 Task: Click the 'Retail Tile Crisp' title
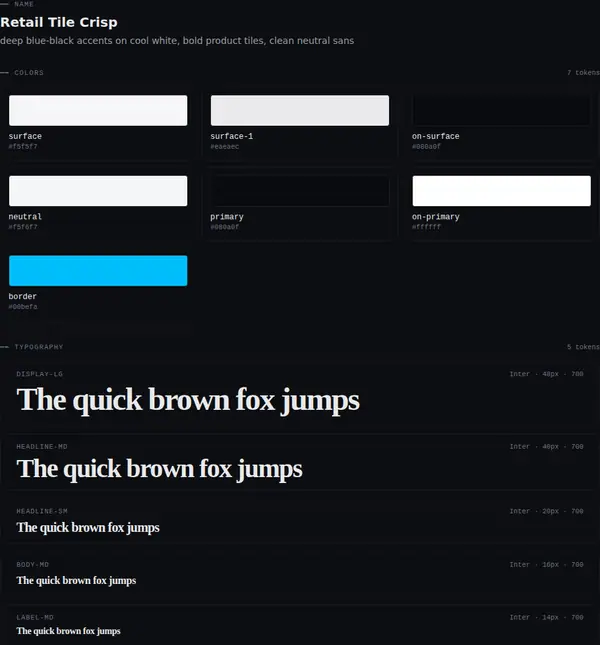pyautogui.click(x=59, y=22)
